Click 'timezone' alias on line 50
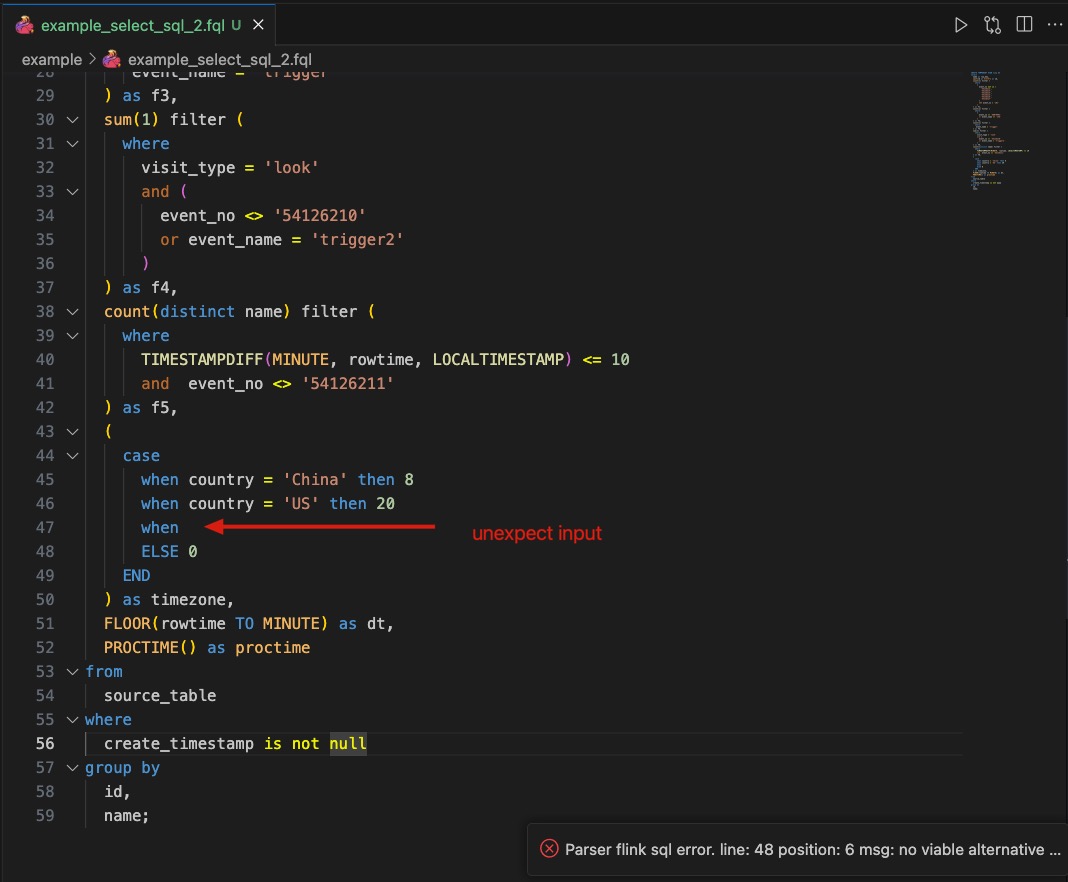The width and height of the screenshot is (1068, 882). (189, 599)
